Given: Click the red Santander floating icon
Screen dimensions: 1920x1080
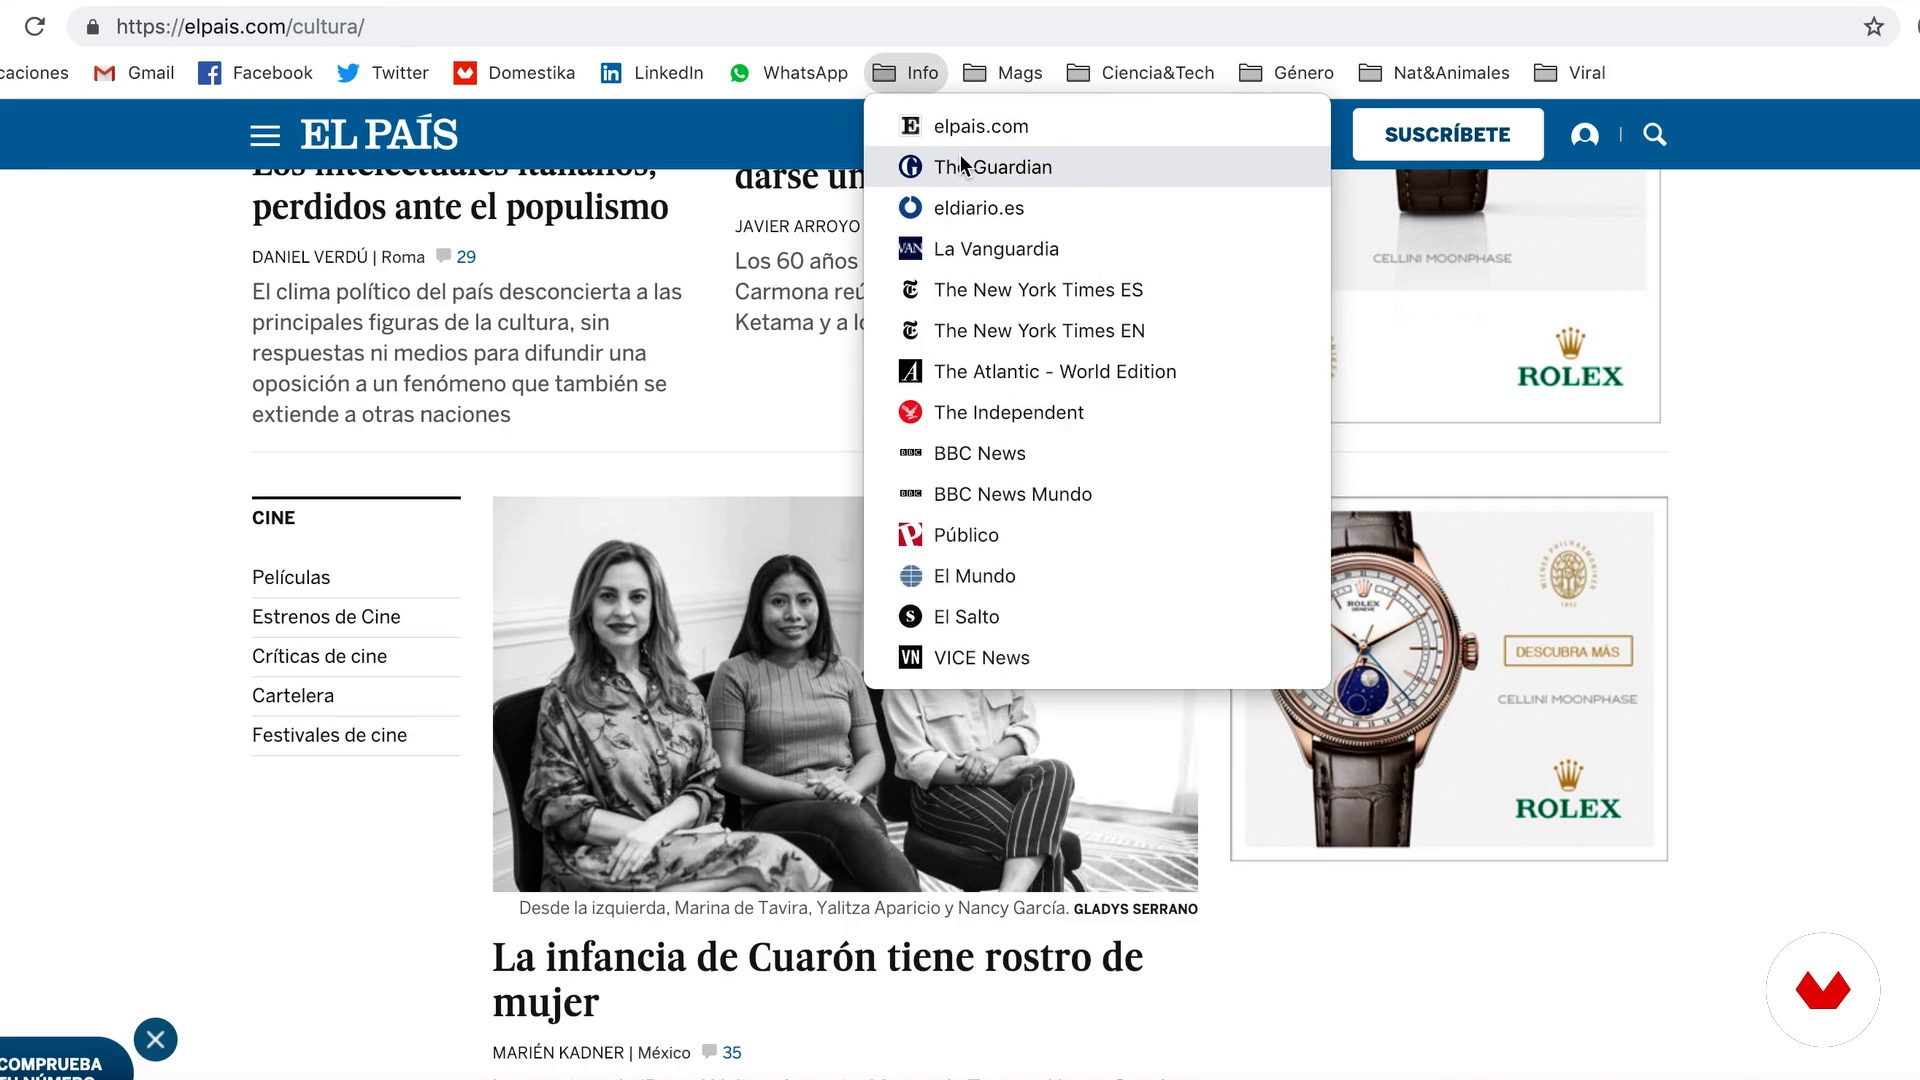Looking at the screenshot, I should (x=1823, y=990).
